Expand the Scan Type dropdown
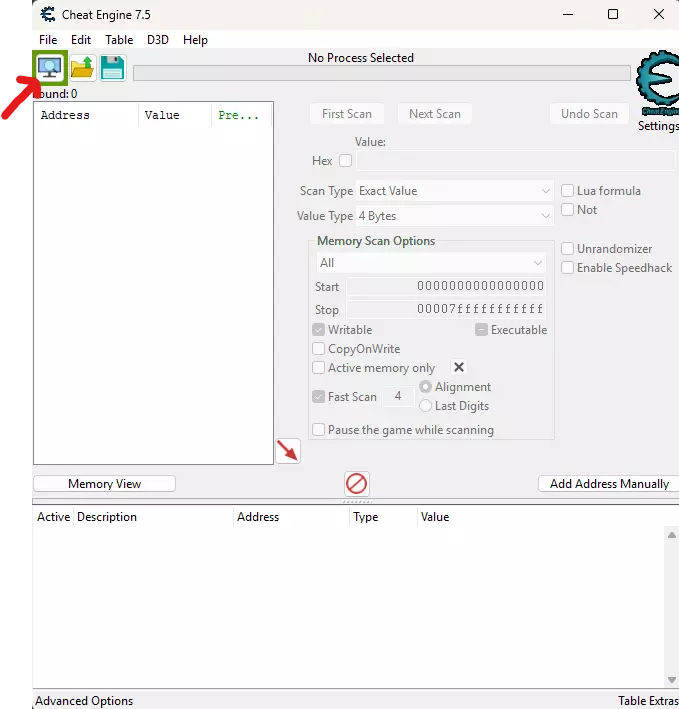 [x=454, y=191]
